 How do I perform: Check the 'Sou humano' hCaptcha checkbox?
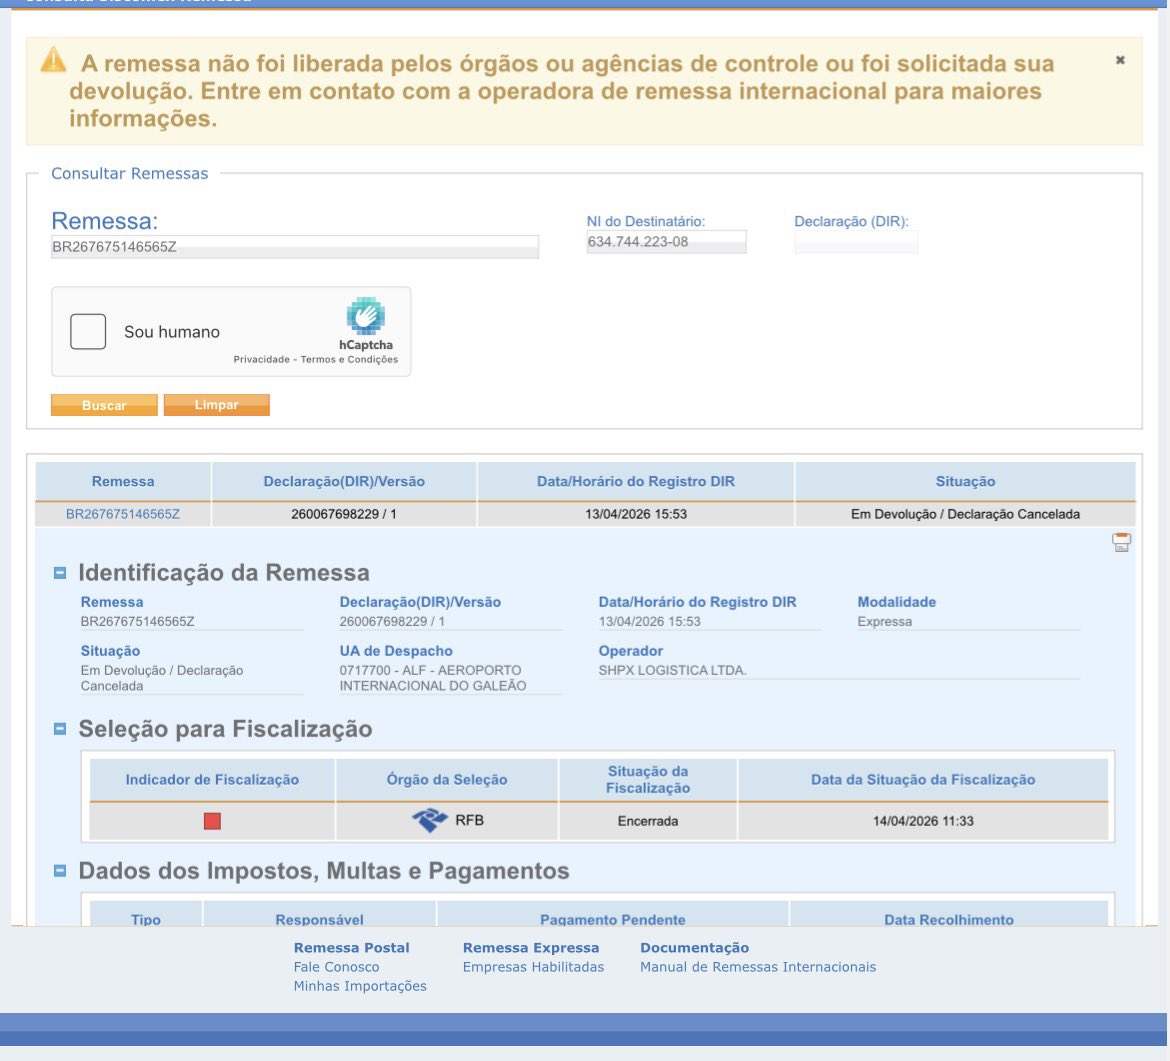[x=88, y=331]
